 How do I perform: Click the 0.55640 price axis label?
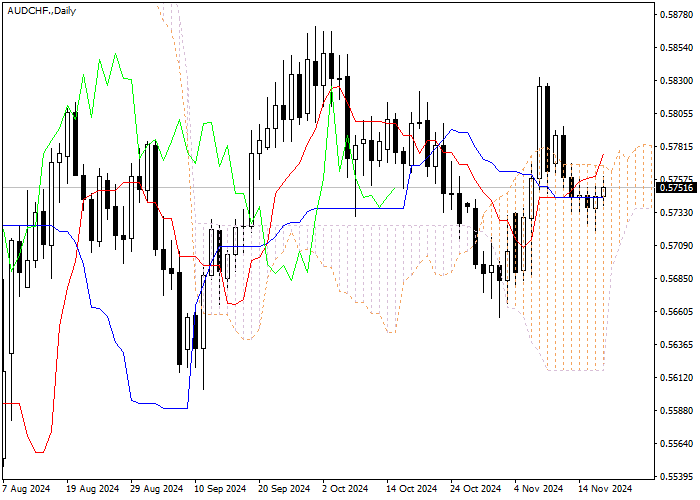(x=677, y=444)
